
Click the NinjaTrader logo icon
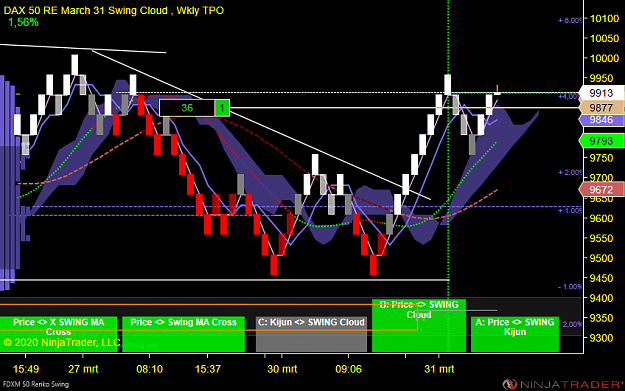[x=510, y=384]
